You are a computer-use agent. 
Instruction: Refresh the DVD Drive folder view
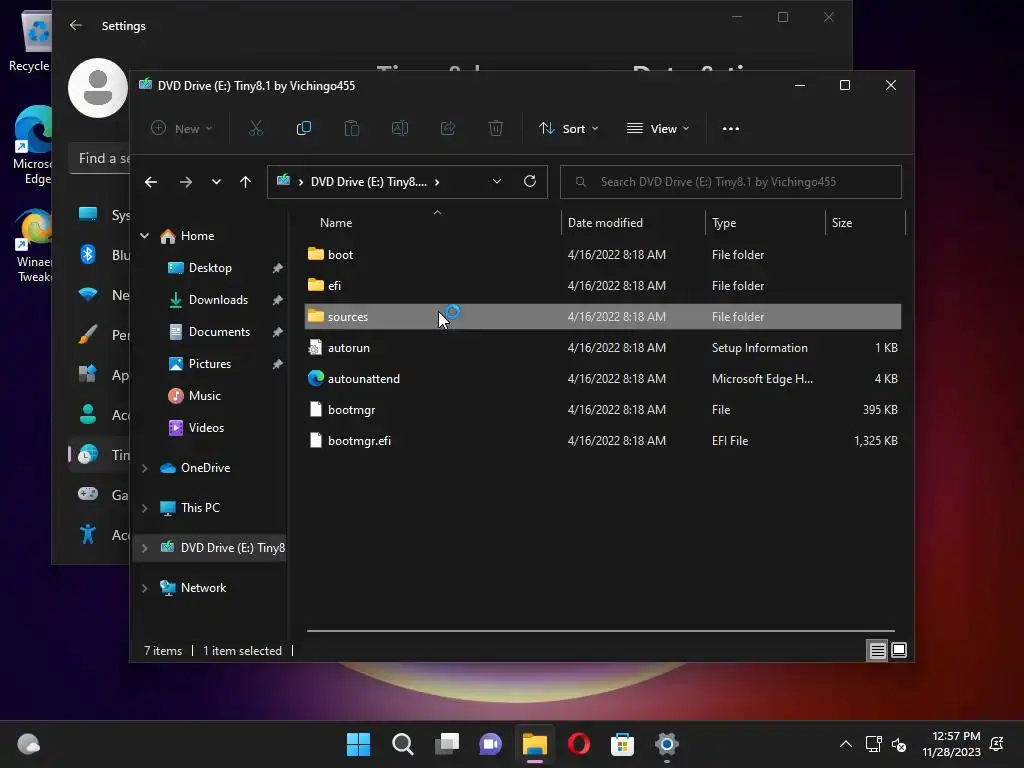[530, 182]
